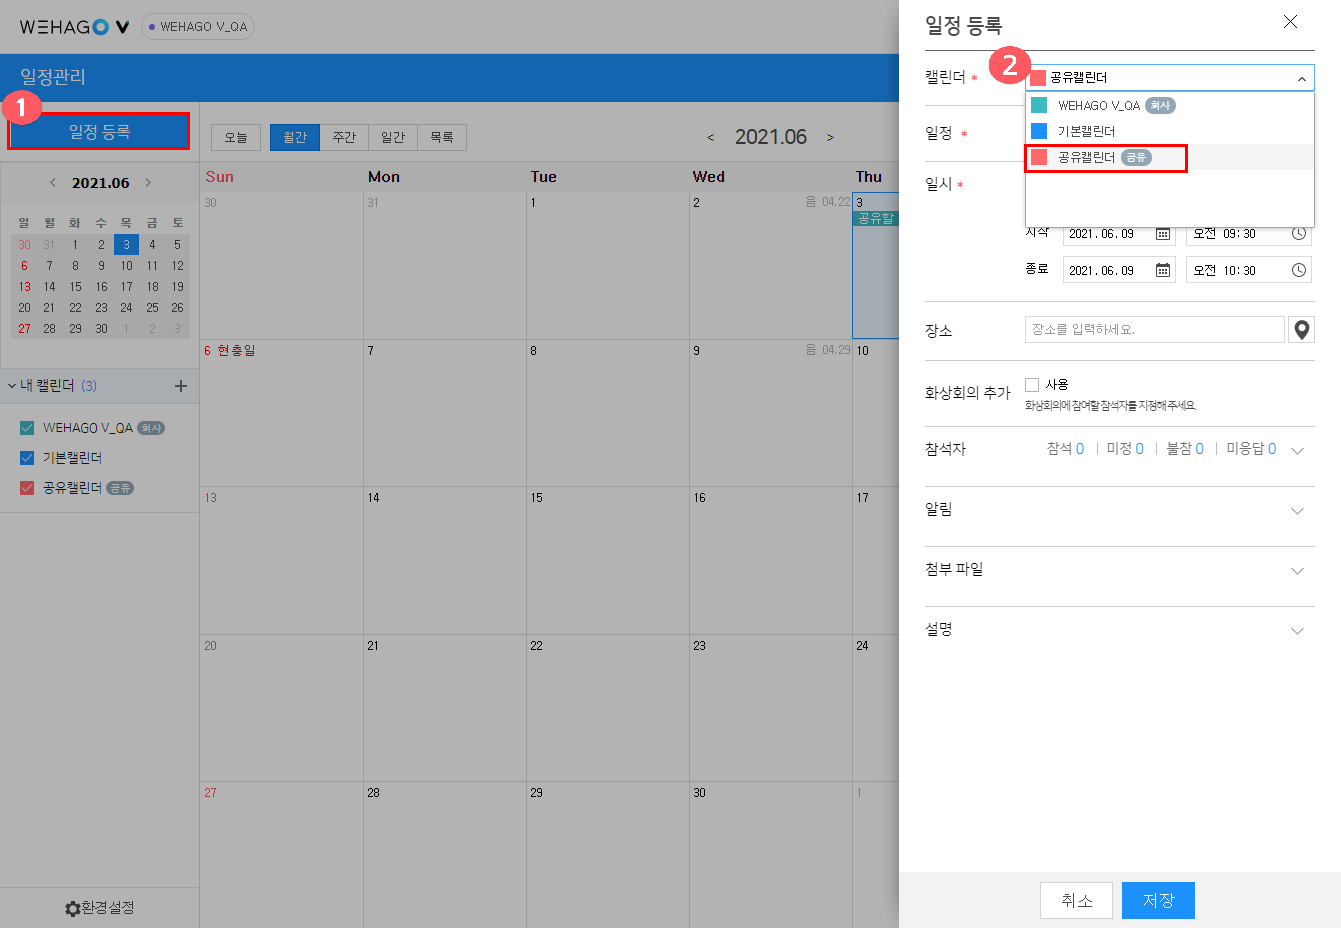Go to next month in main calendar
The image size is (1341, 928).
click(830, 138)
